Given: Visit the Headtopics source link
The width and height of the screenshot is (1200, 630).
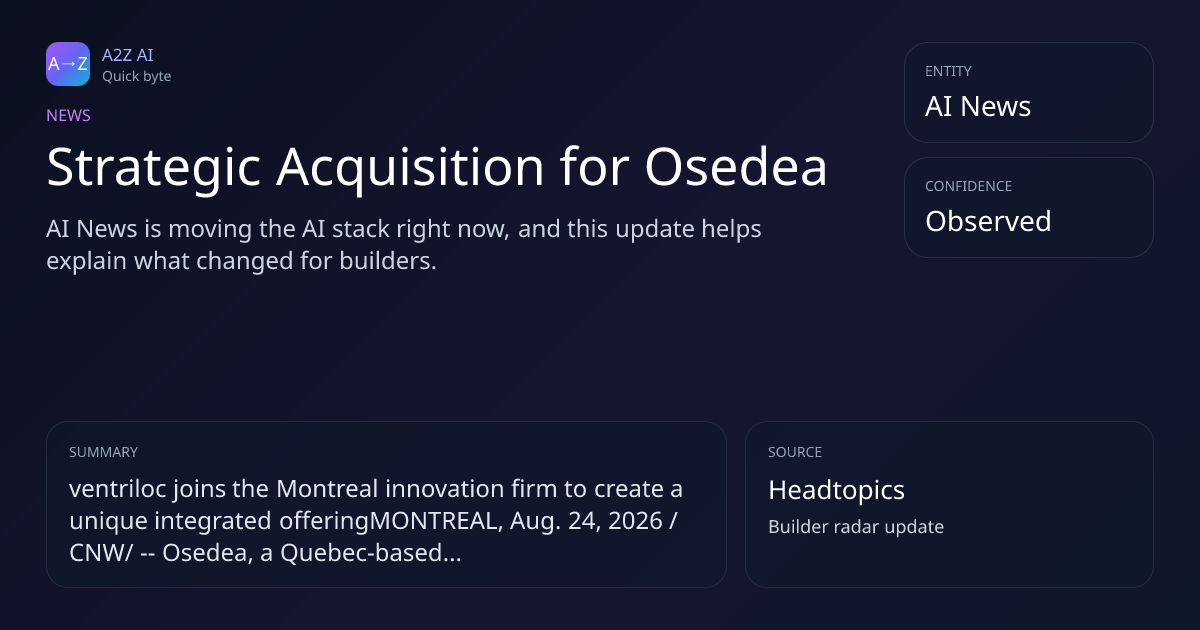Looking at the screenshot, I should pyautogui.click(x=836, y=490).
